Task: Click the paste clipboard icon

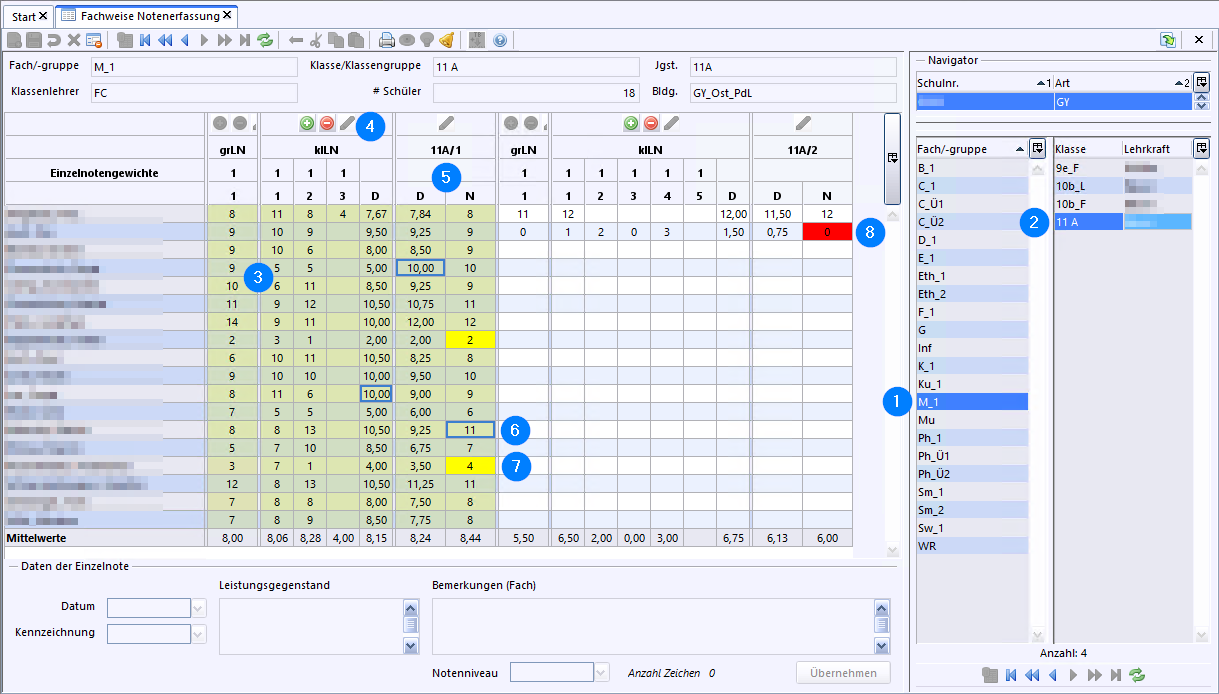Action: tap(355, 40)
